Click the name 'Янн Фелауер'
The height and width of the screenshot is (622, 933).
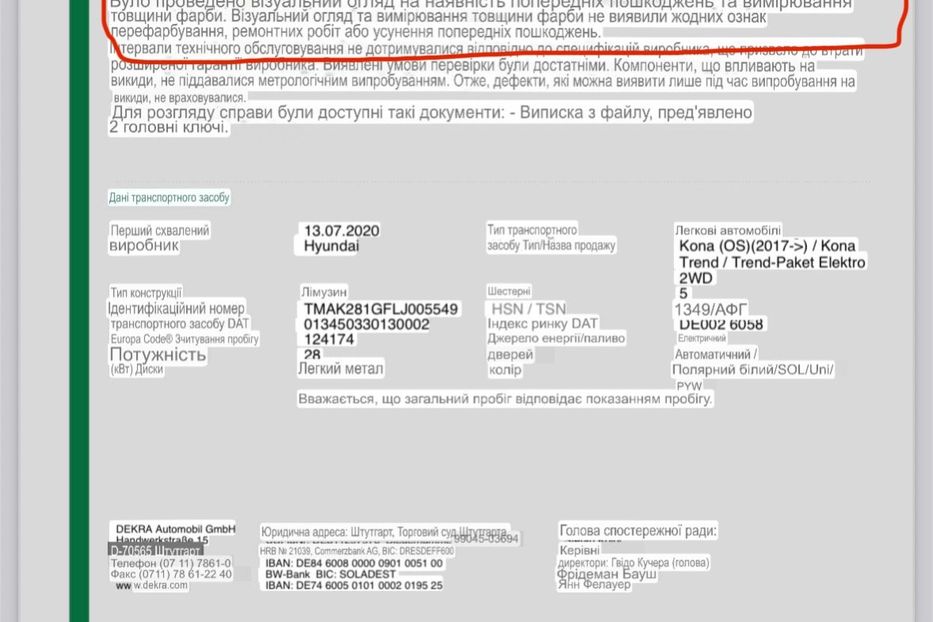coord(594,585)
